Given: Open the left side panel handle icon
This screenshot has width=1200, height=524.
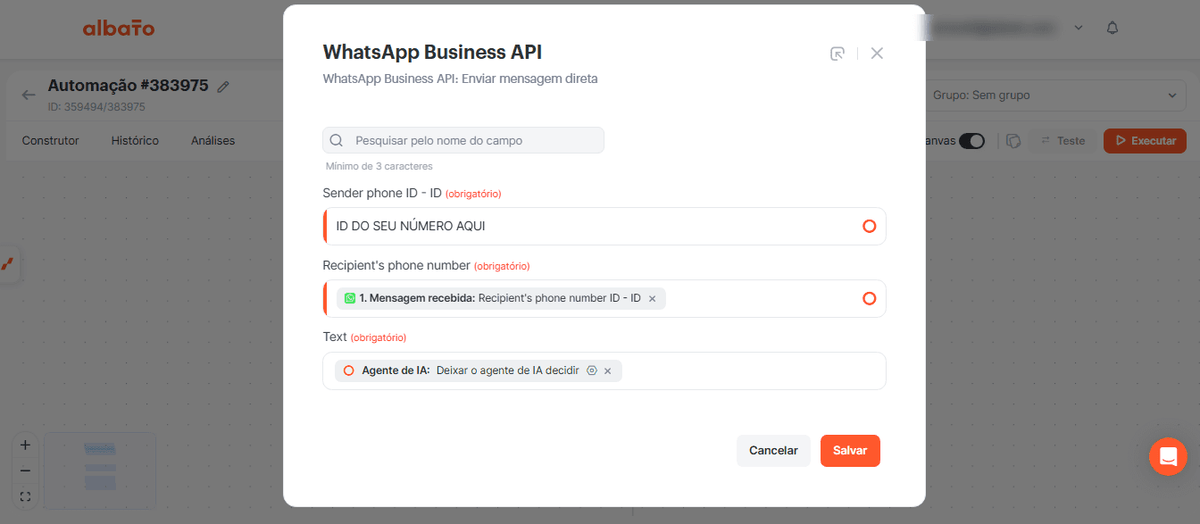Looking at the screenshot, I should 7,264.
